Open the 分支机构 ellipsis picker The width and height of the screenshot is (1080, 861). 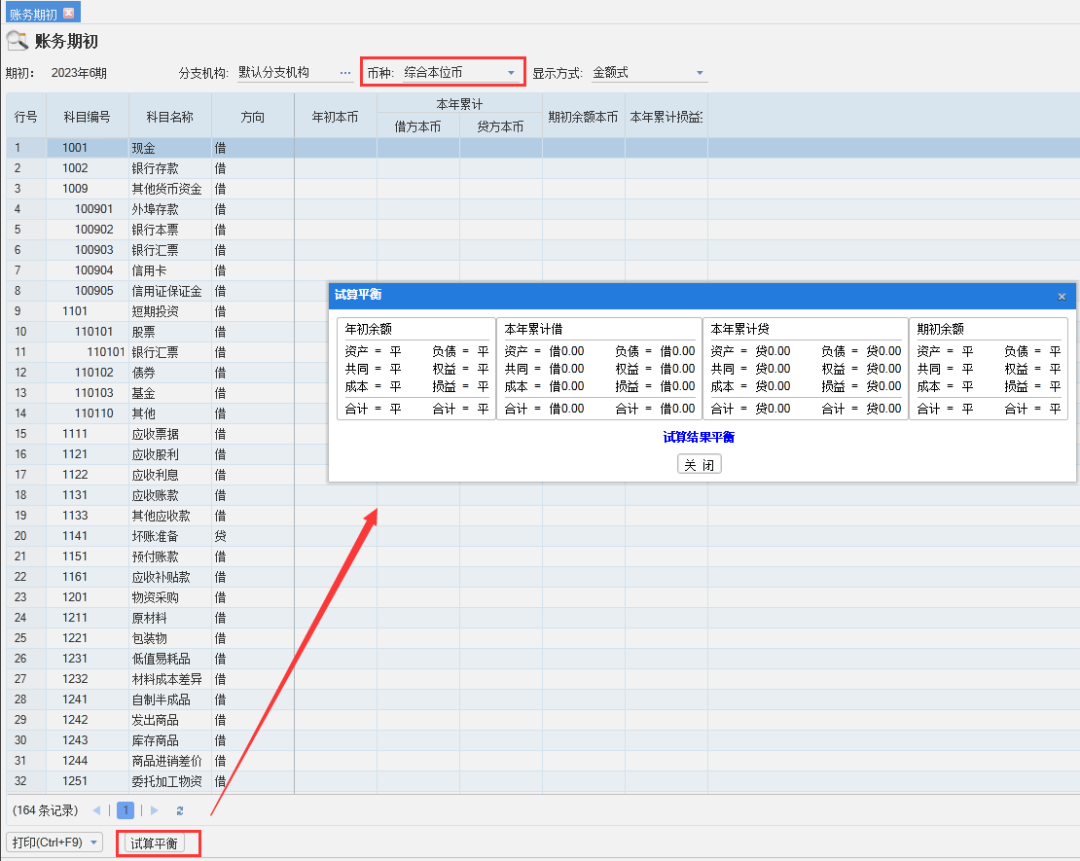pos(345,73)
